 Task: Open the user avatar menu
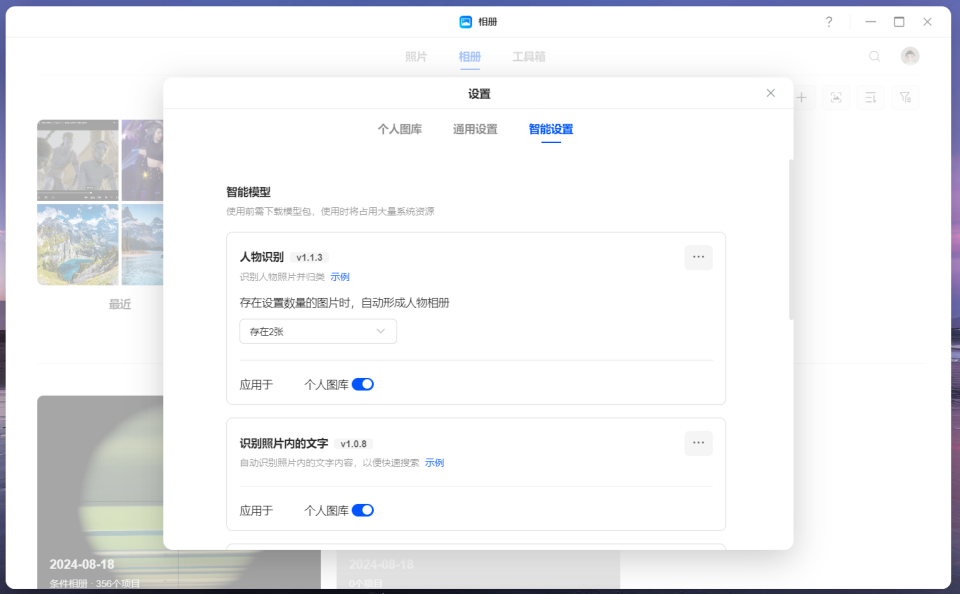tap(910, 56)
